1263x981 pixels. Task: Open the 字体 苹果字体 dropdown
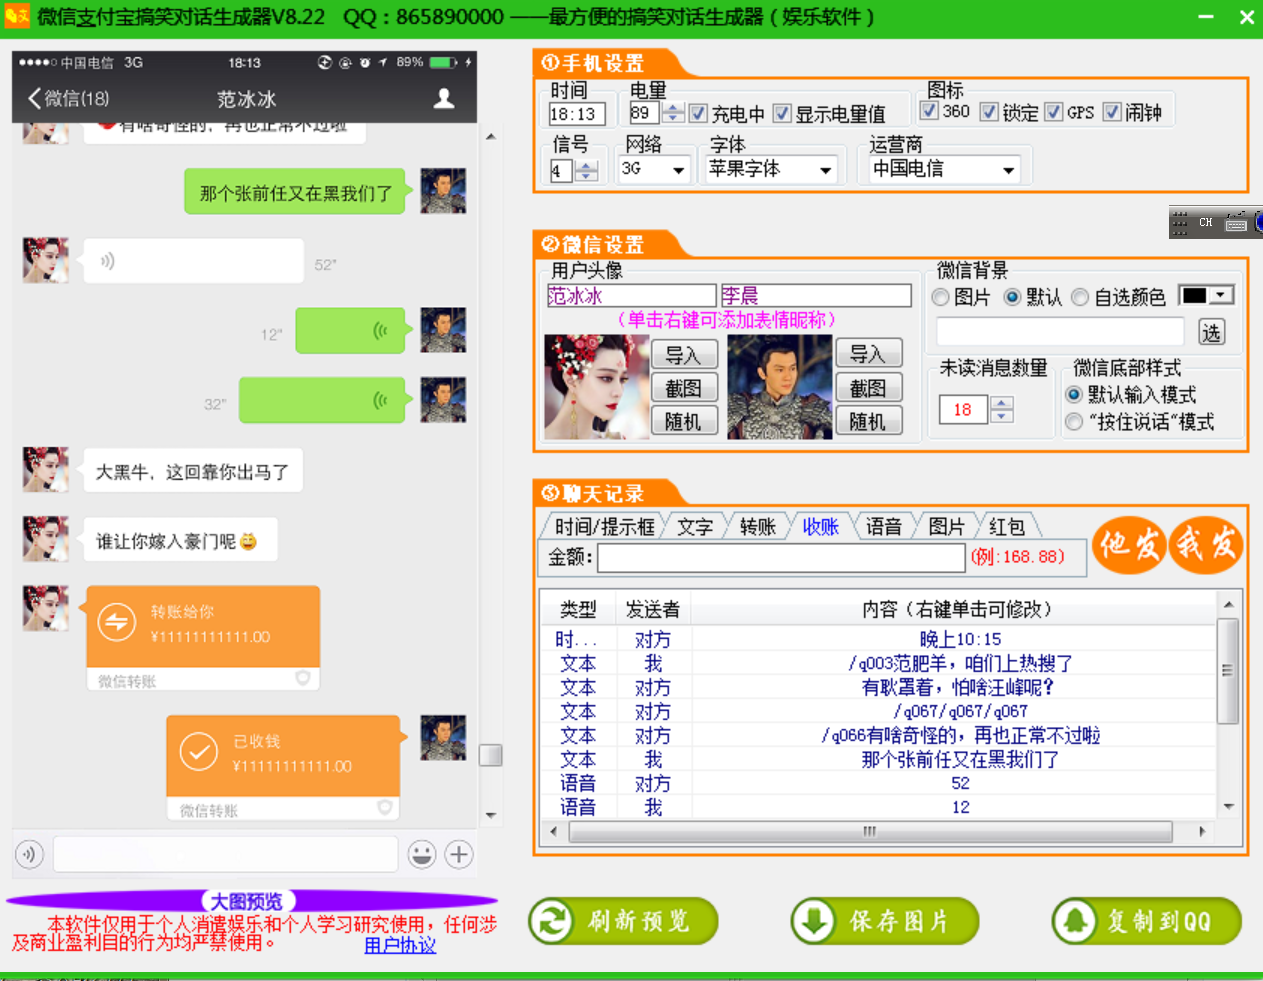pos(770,169)
